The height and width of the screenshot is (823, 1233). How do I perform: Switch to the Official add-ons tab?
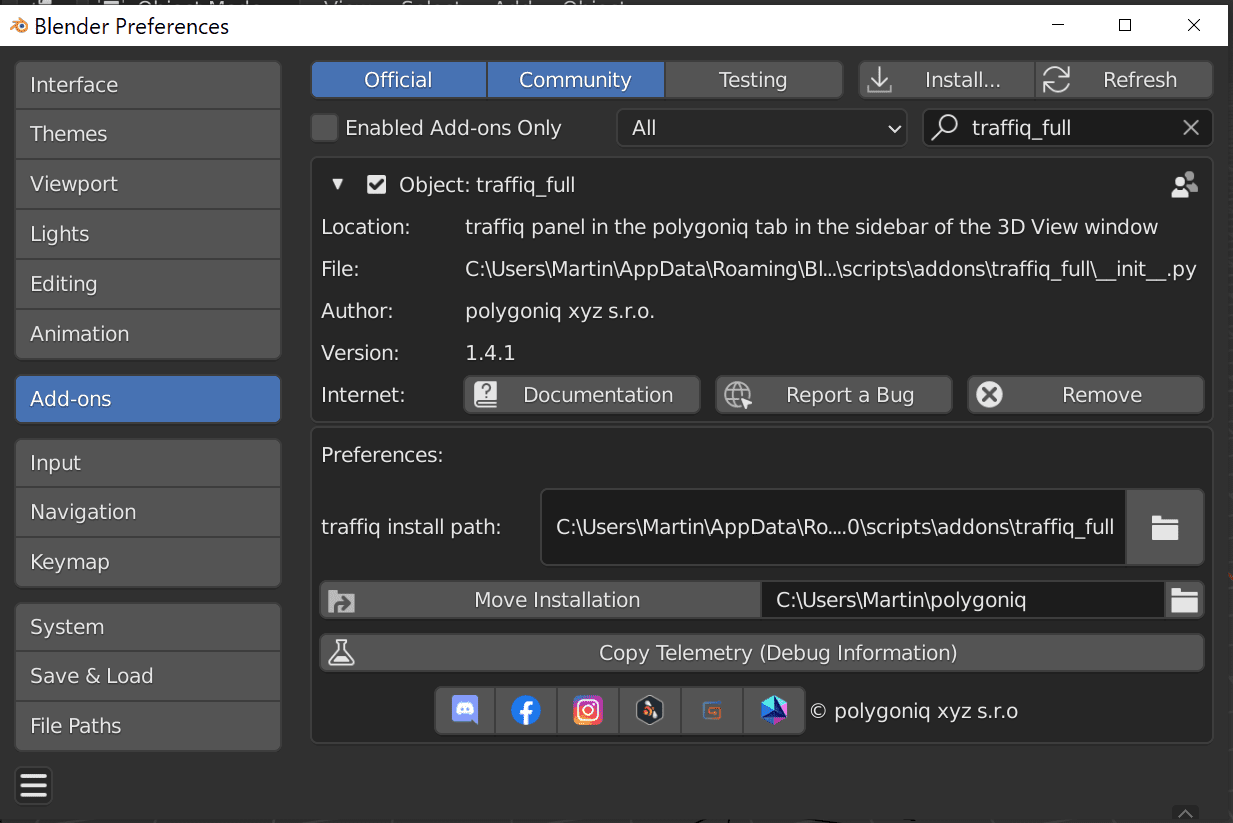click(398, 79)
